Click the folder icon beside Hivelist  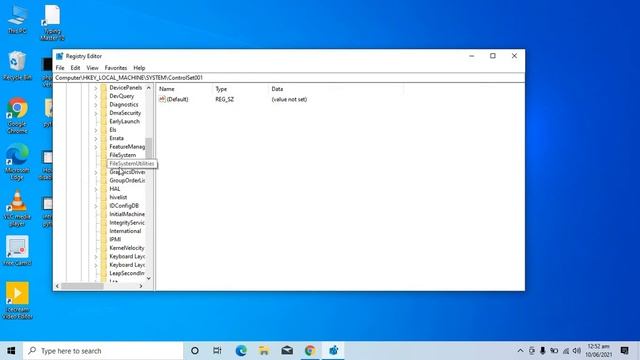coord(104,197)
